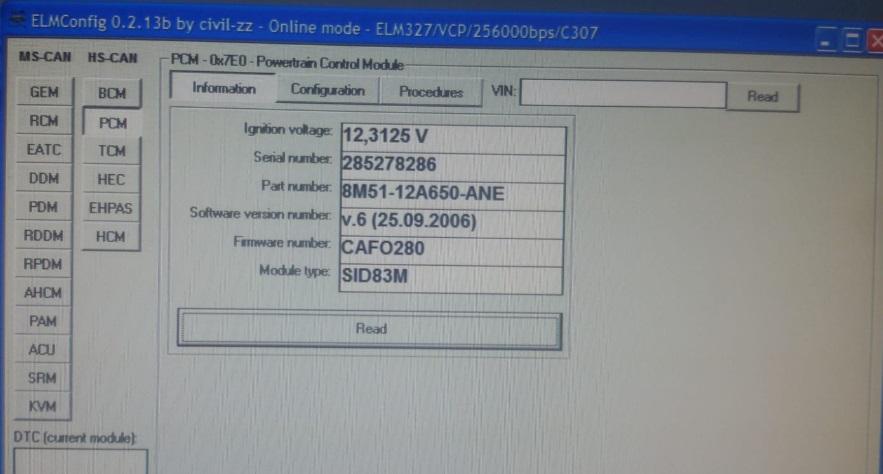Select the PCM module button

pos(113,123)
